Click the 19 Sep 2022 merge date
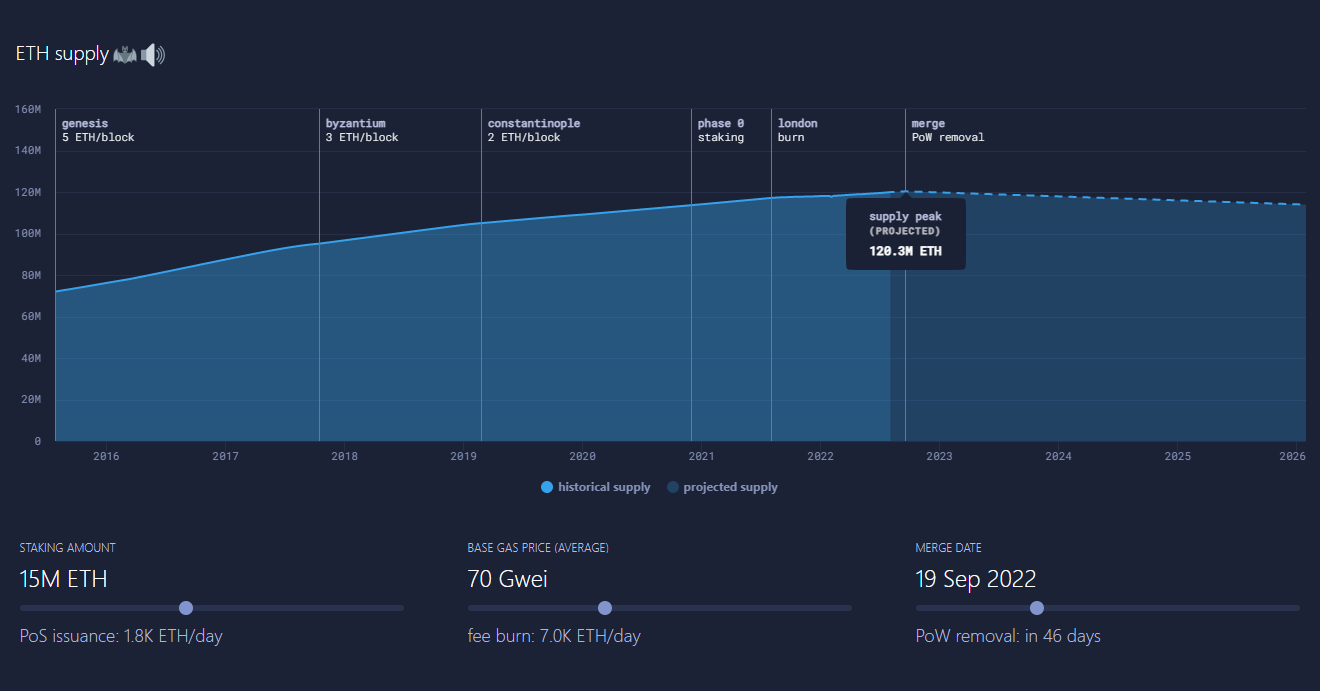Image resolution: width=1320 pixels, height=691 pixels. [975, 579]
